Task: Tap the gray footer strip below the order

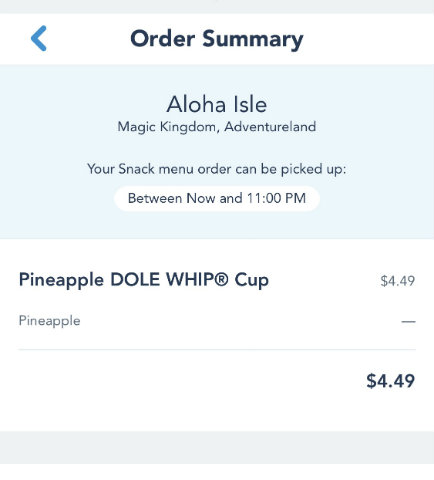Action: [x=217, y=447]
